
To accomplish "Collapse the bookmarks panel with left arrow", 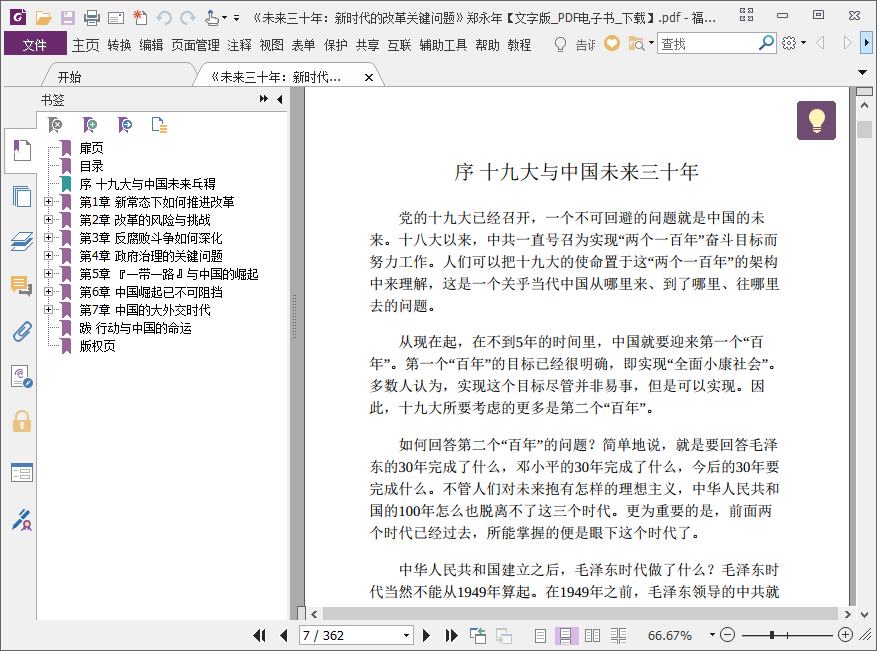I will pyautogui.click(x=280, y=100).
